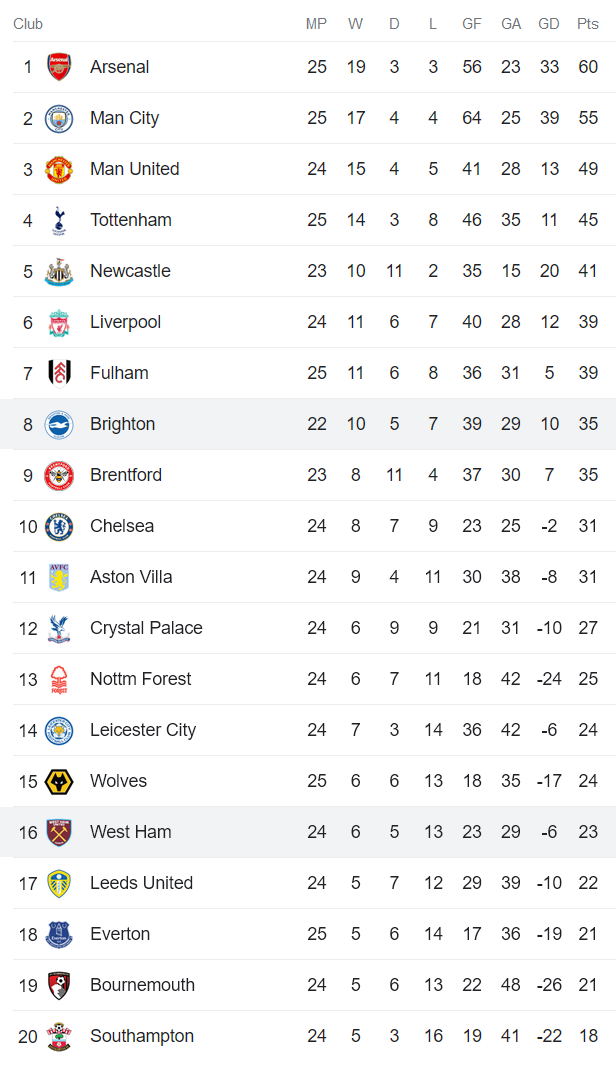Click the Liverpool crest icon

(58, 322)
